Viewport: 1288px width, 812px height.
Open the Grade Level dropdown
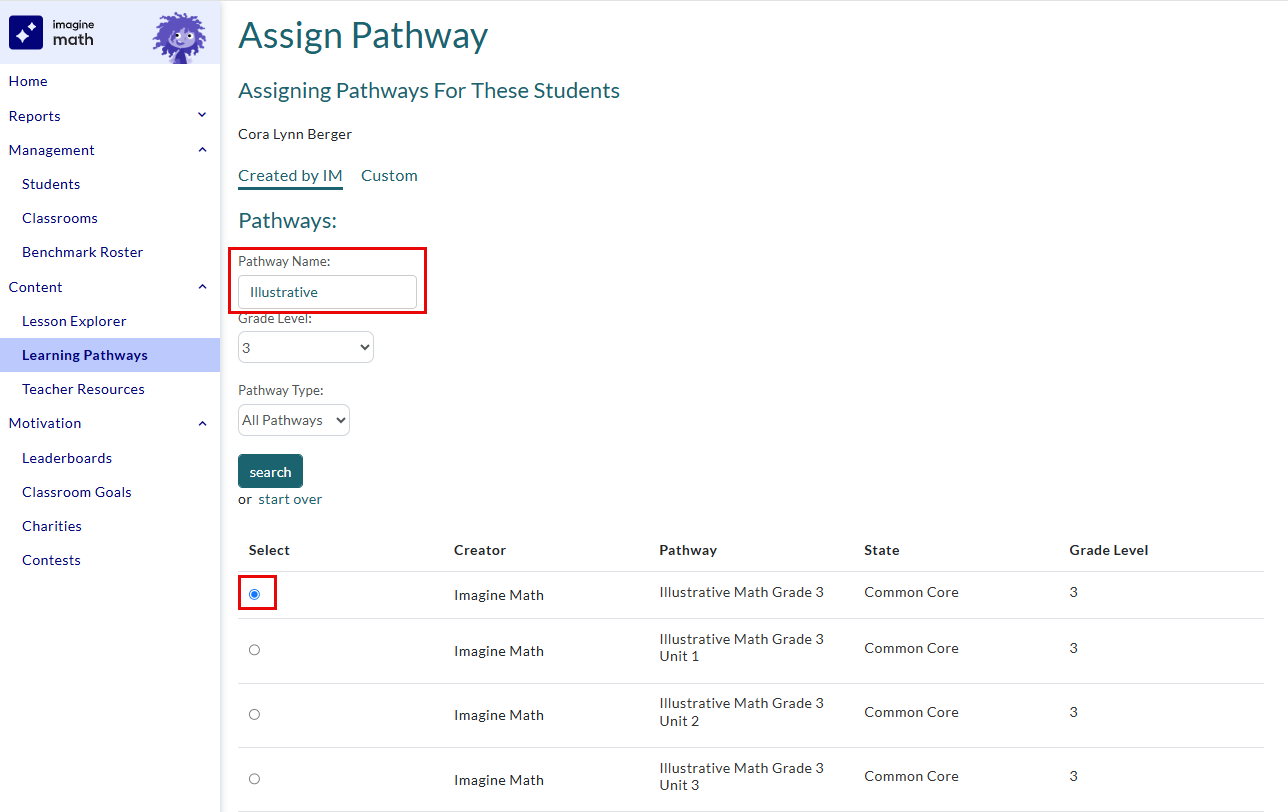(x=306, y=347)
